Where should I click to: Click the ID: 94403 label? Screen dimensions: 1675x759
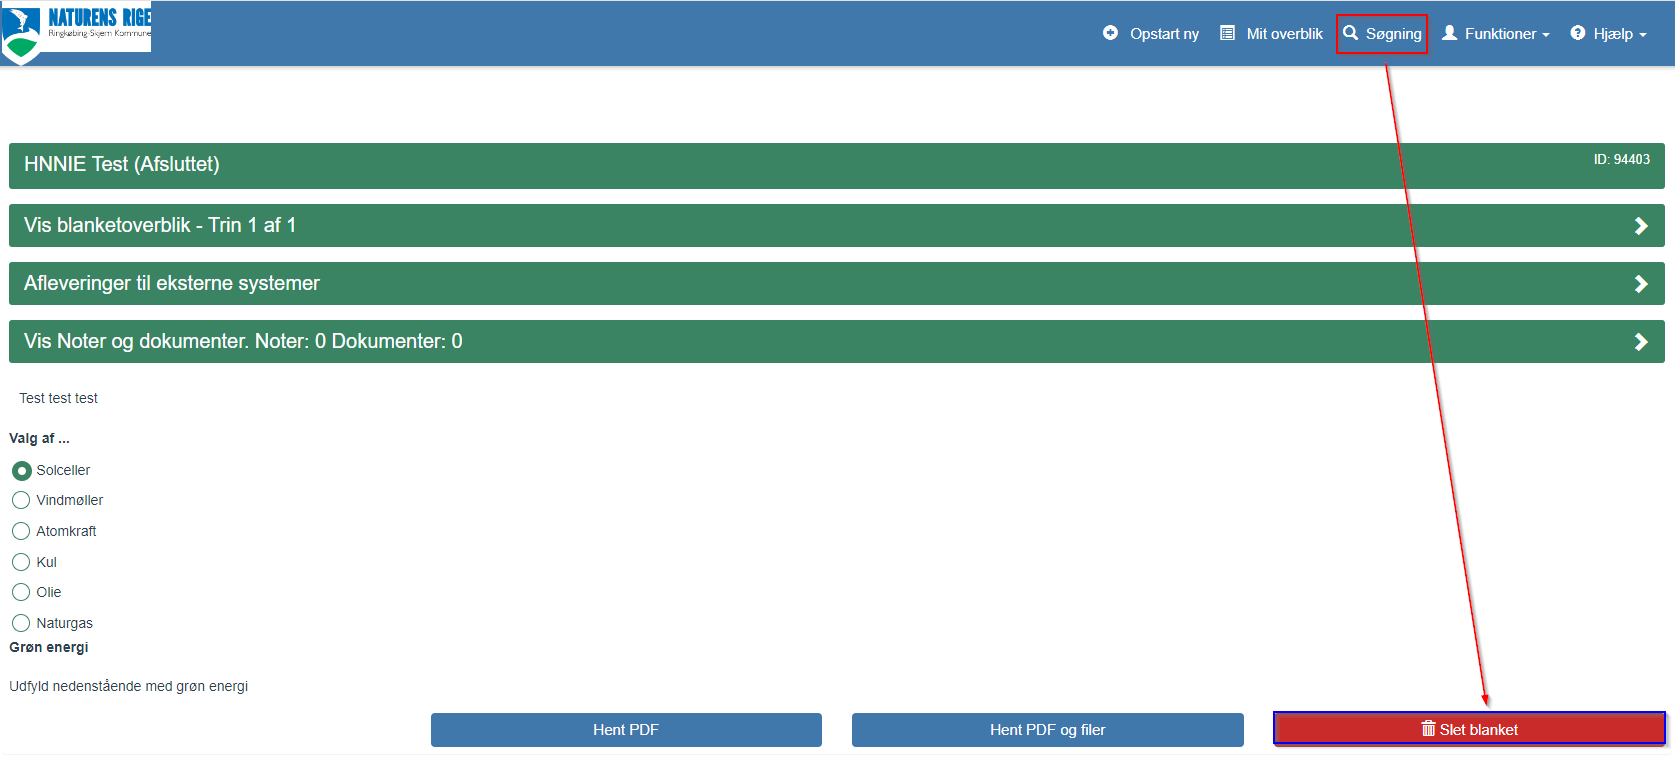(x=1622, y=159)
